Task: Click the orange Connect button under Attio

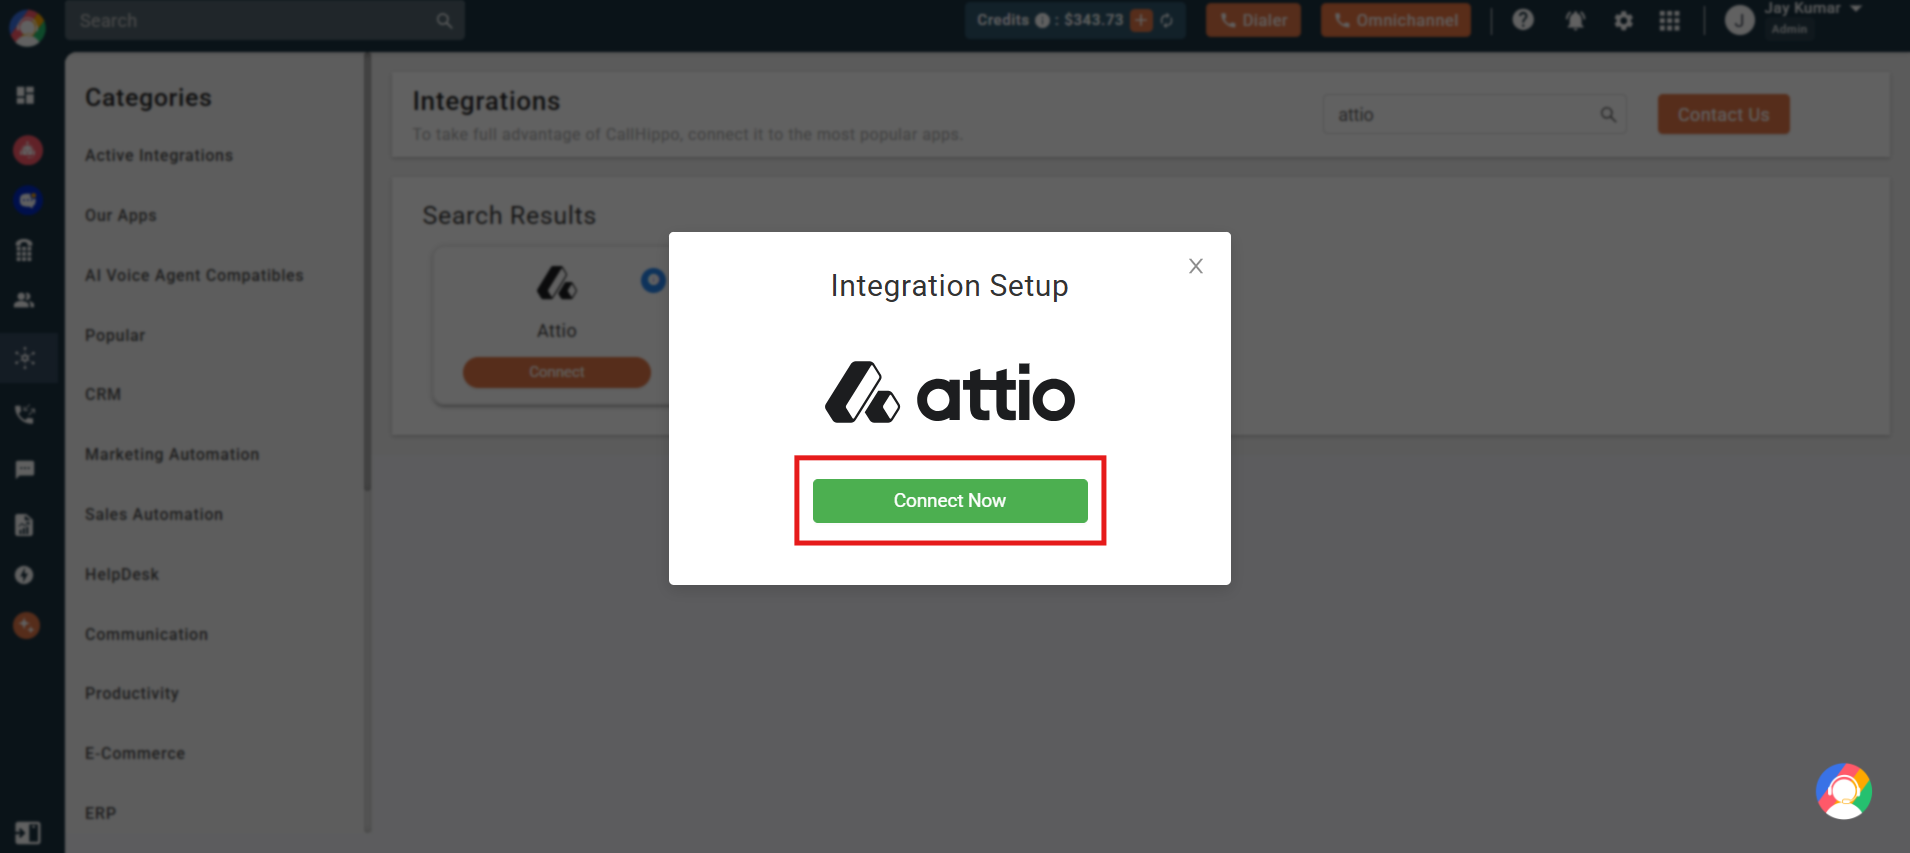Action: 557,372
